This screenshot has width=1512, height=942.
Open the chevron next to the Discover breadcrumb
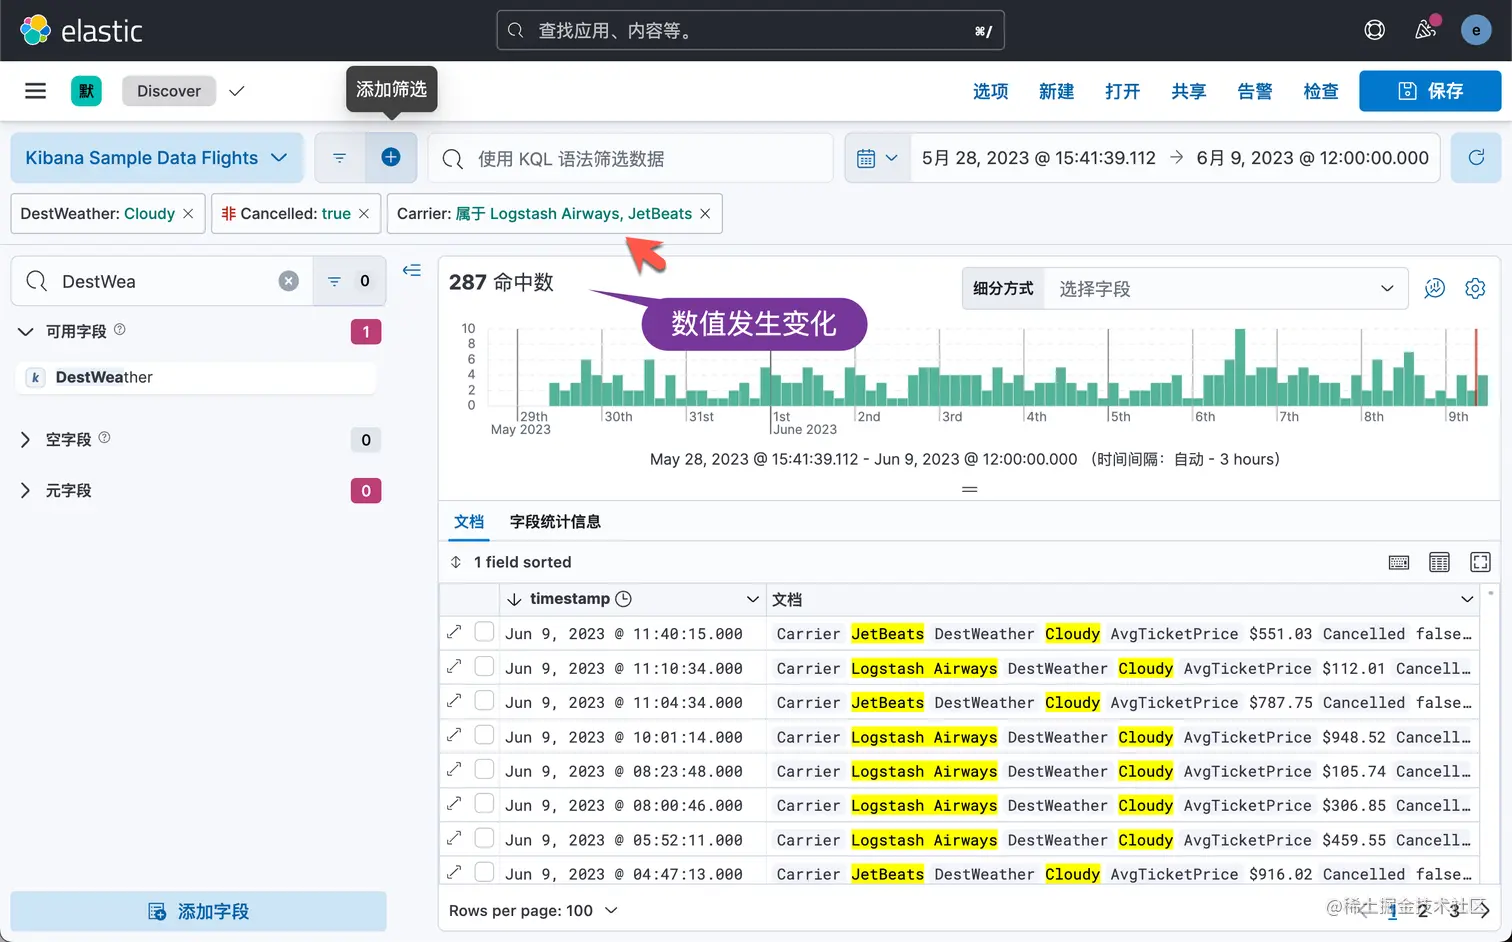click(x=237, y=91)
